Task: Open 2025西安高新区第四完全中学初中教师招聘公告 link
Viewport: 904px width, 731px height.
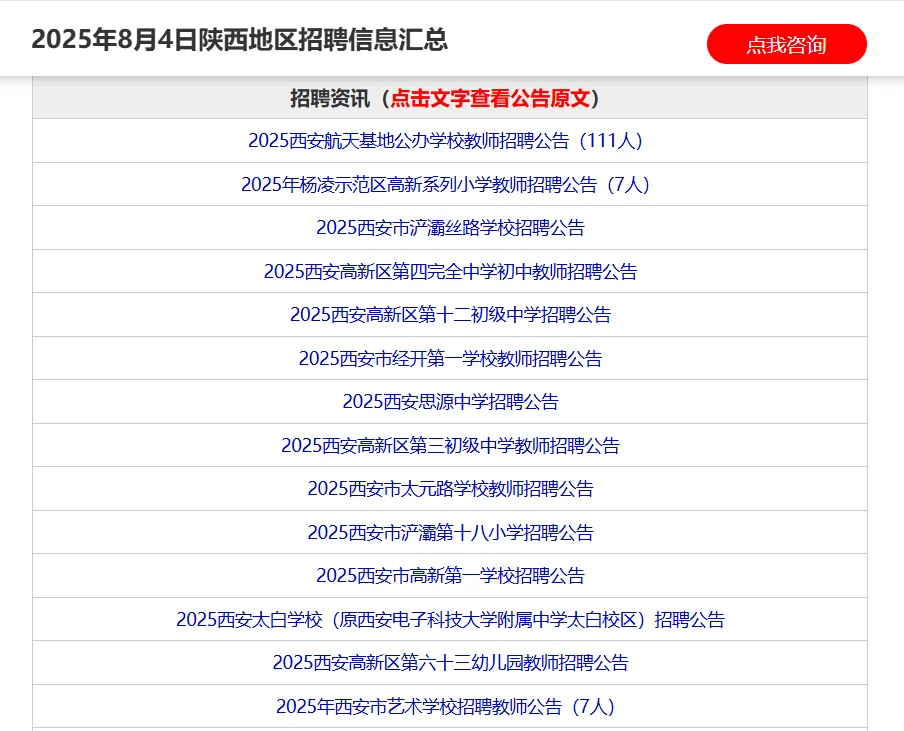Action: (x=450, y=272)
